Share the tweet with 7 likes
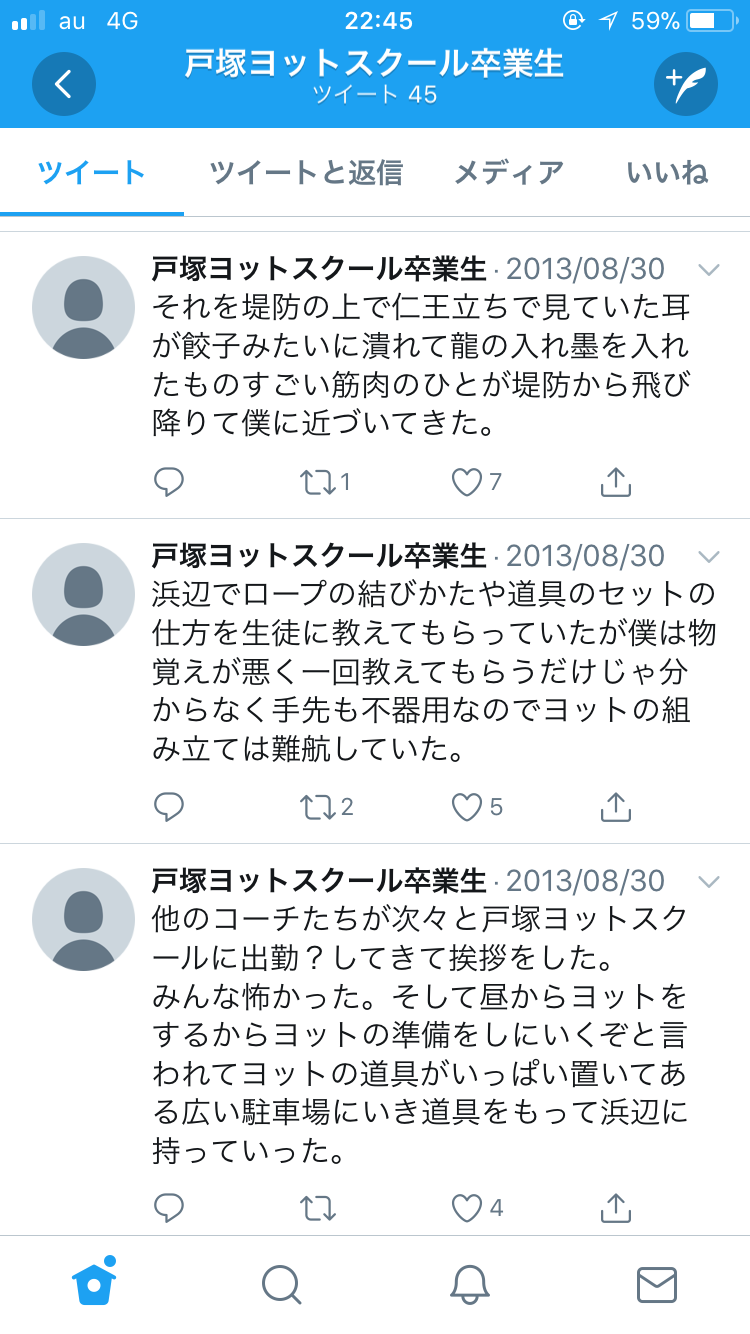This screenshot has height=1334, width=750. click(x=617, y=482)
